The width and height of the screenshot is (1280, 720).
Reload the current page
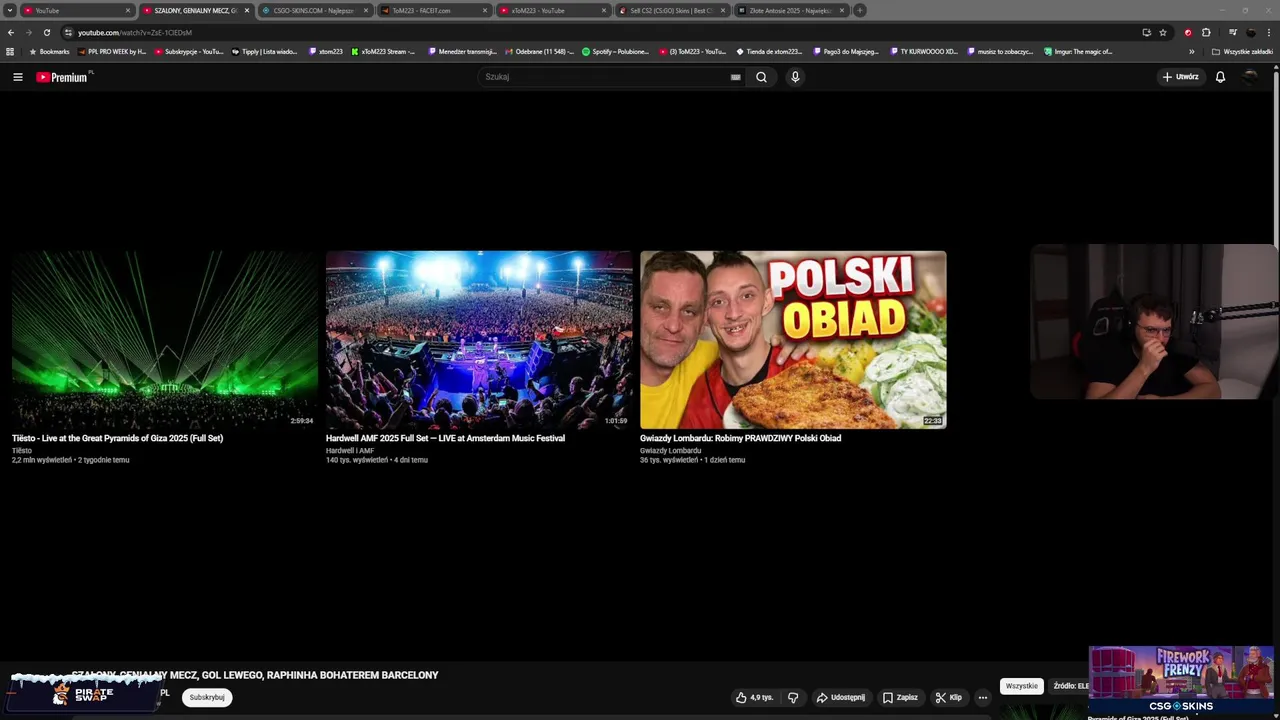46,32
